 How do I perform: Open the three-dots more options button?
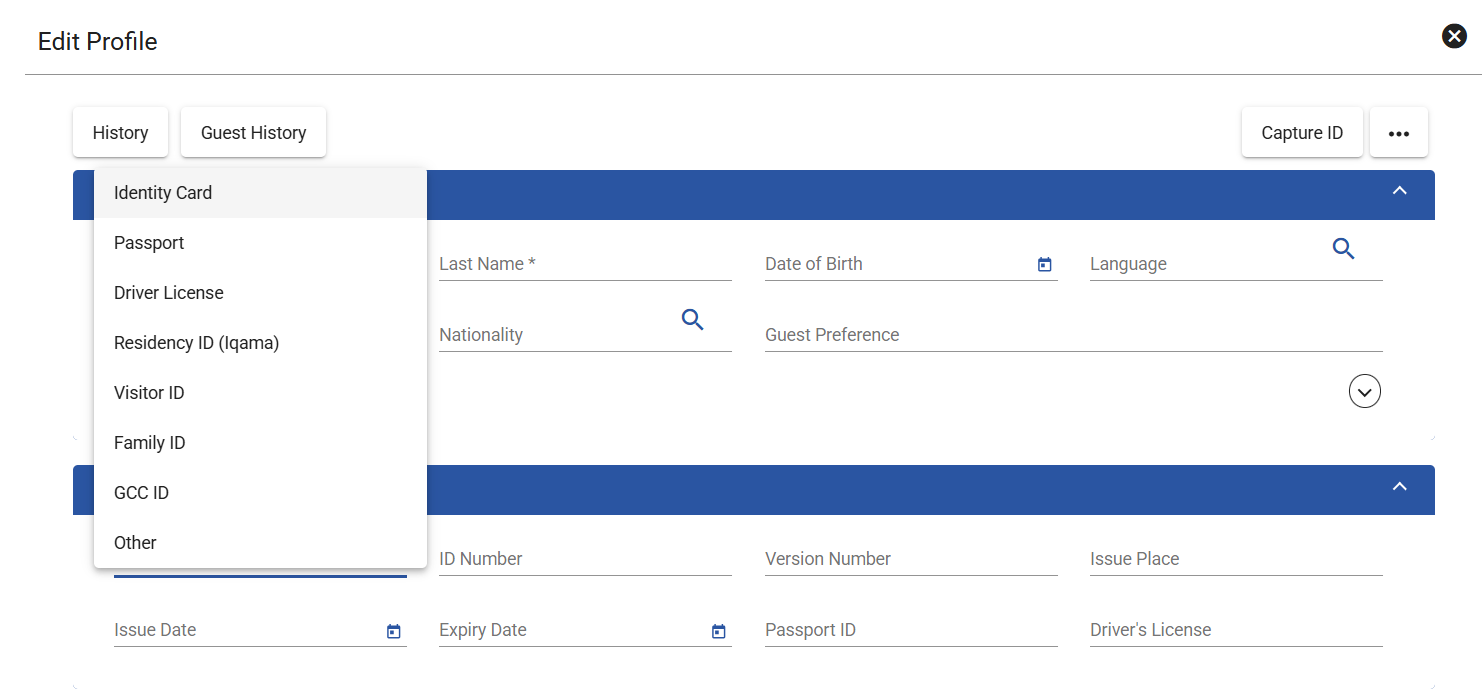tap(1398, 133)
